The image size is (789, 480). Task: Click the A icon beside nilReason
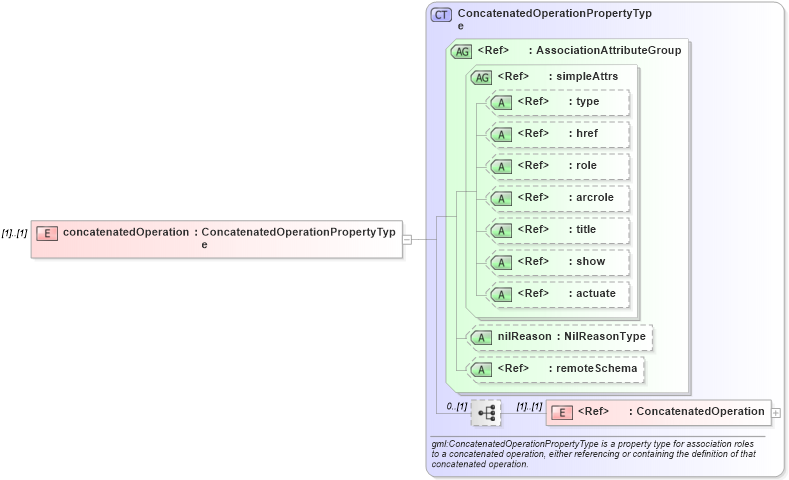coord(482,338)
